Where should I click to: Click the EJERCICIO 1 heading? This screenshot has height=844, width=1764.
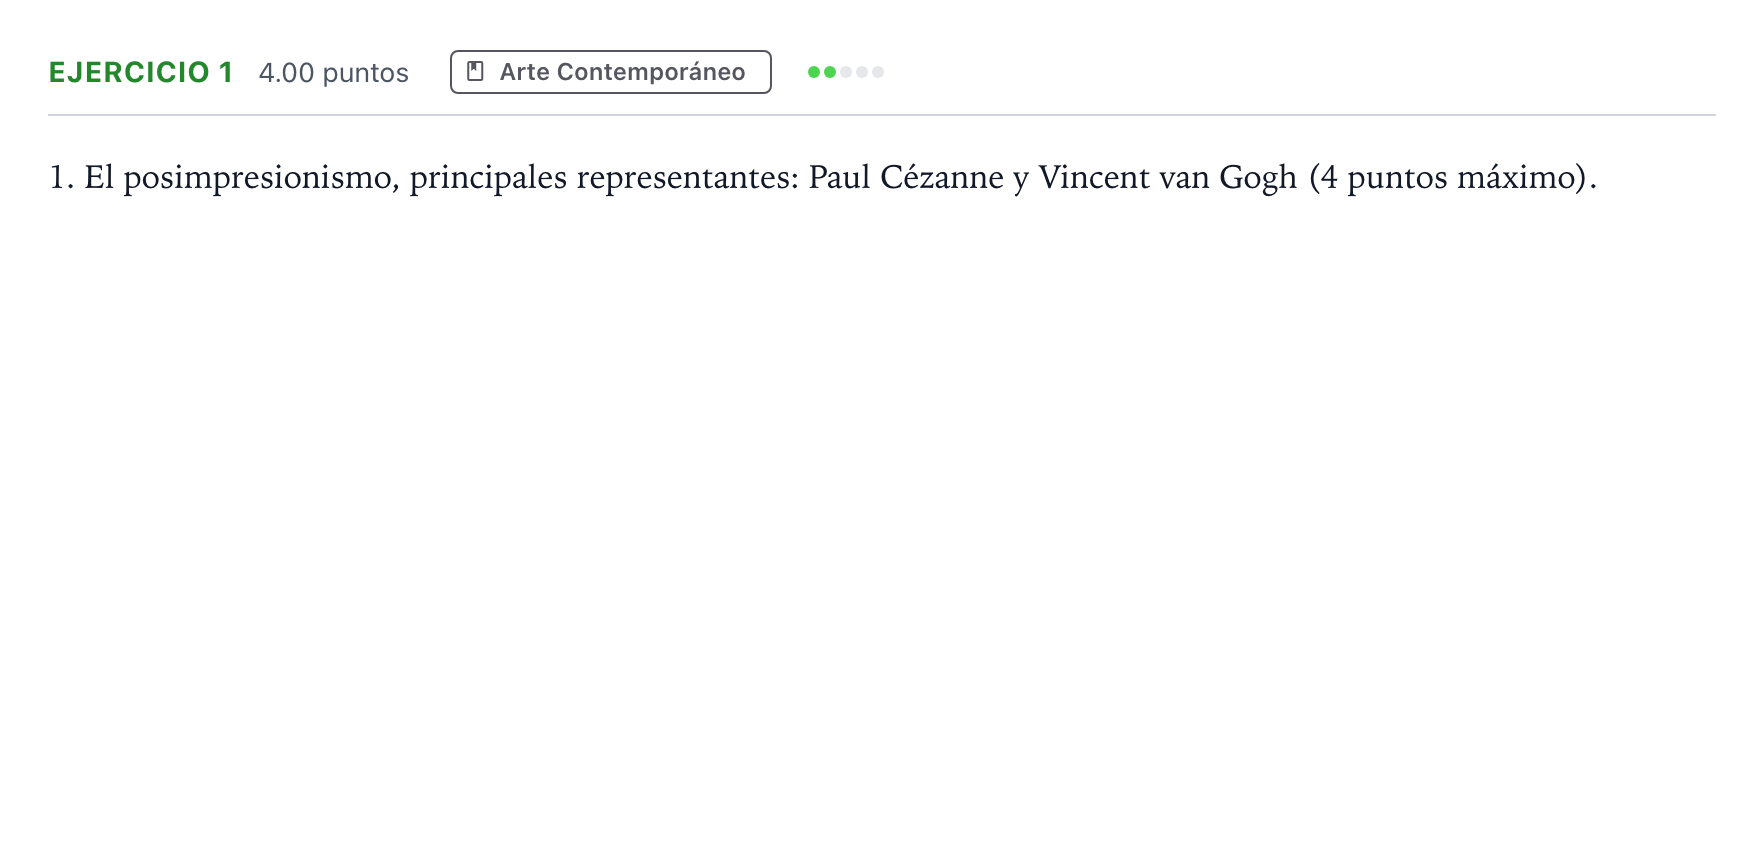point(141,72)
